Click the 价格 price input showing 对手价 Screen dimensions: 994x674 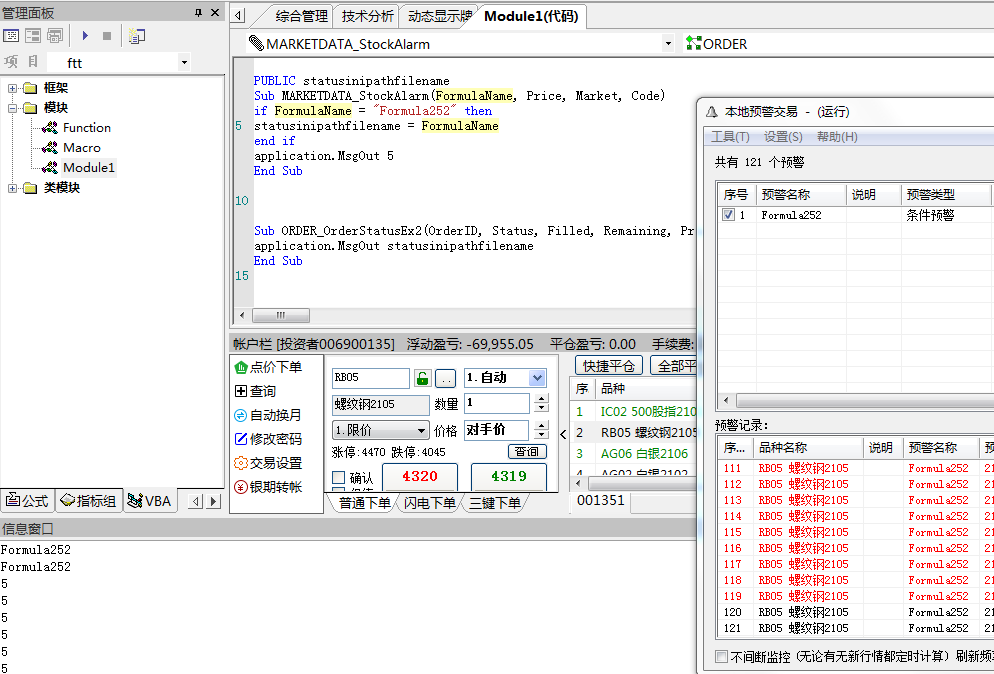497,430
